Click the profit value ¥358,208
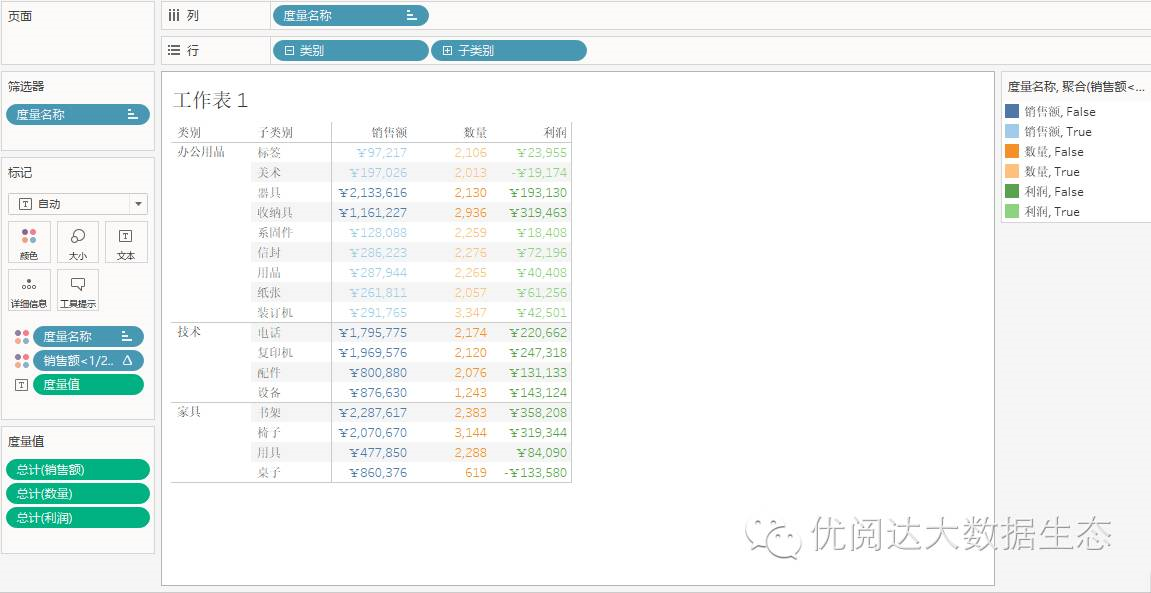The height and width of the screenshot is (593, 1151). pos(538,412)
